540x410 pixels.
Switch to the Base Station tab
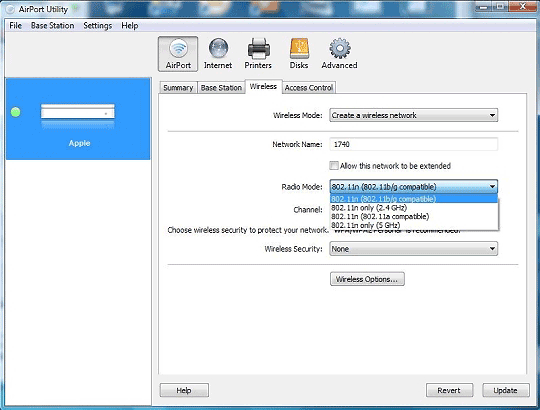coord(221,88)
